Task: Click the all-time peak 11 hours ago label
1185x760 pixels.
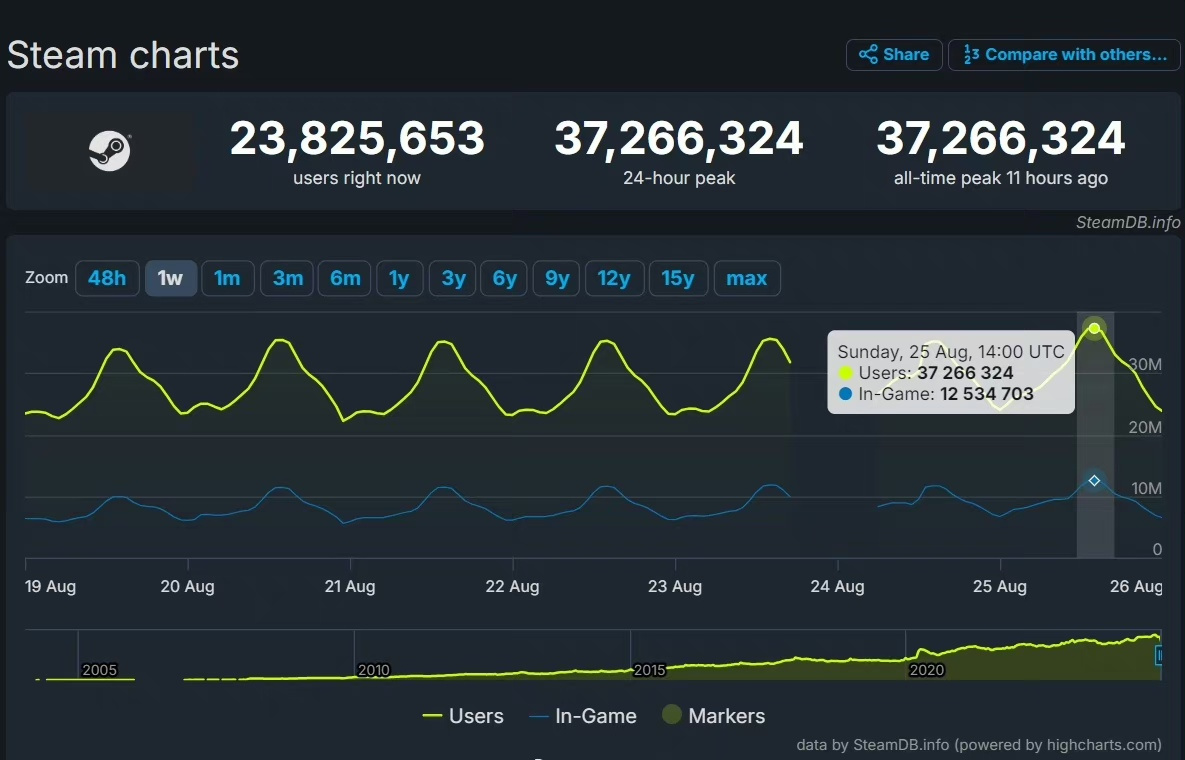Action: [1001, 178]
